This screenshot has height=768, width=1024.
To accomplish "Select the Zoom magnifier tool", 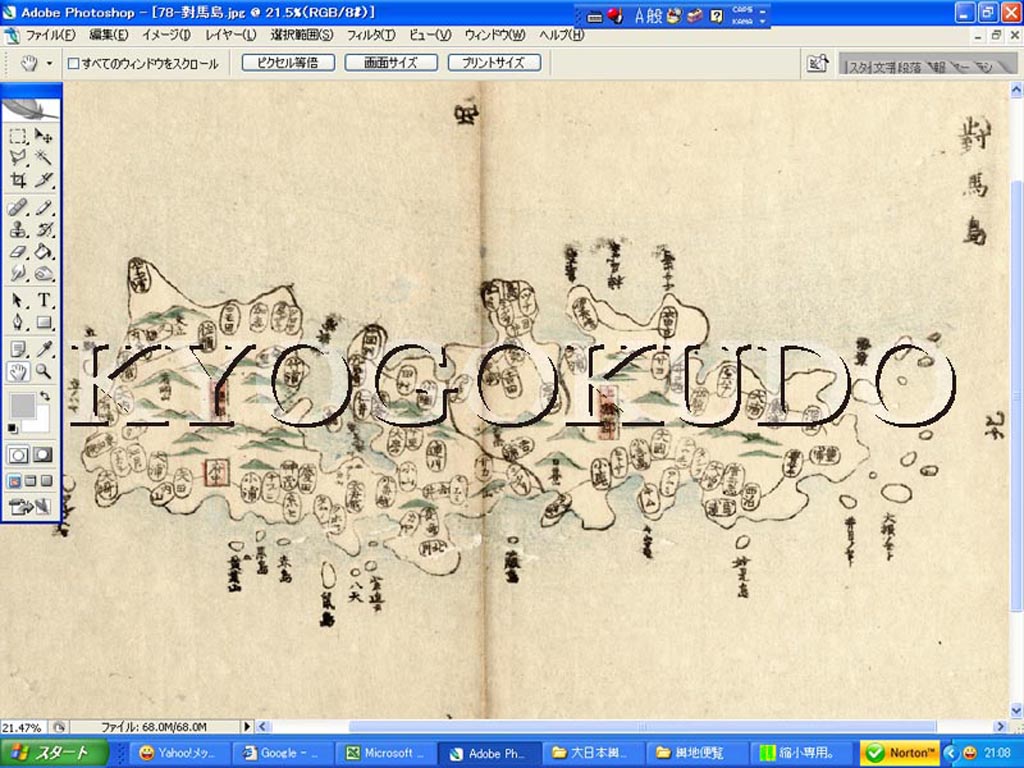I will (44, 372).
